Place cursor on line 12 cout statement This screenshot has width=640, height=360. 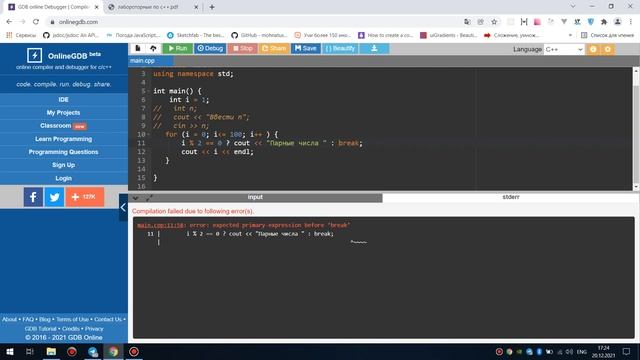217,152
